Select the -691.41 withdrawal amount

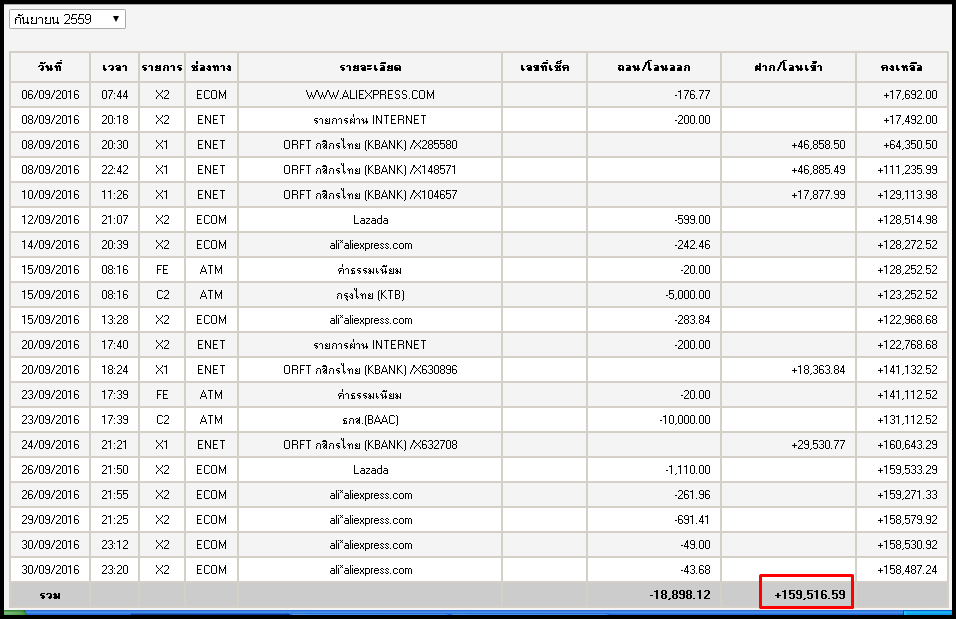click(x=692, y=520)
